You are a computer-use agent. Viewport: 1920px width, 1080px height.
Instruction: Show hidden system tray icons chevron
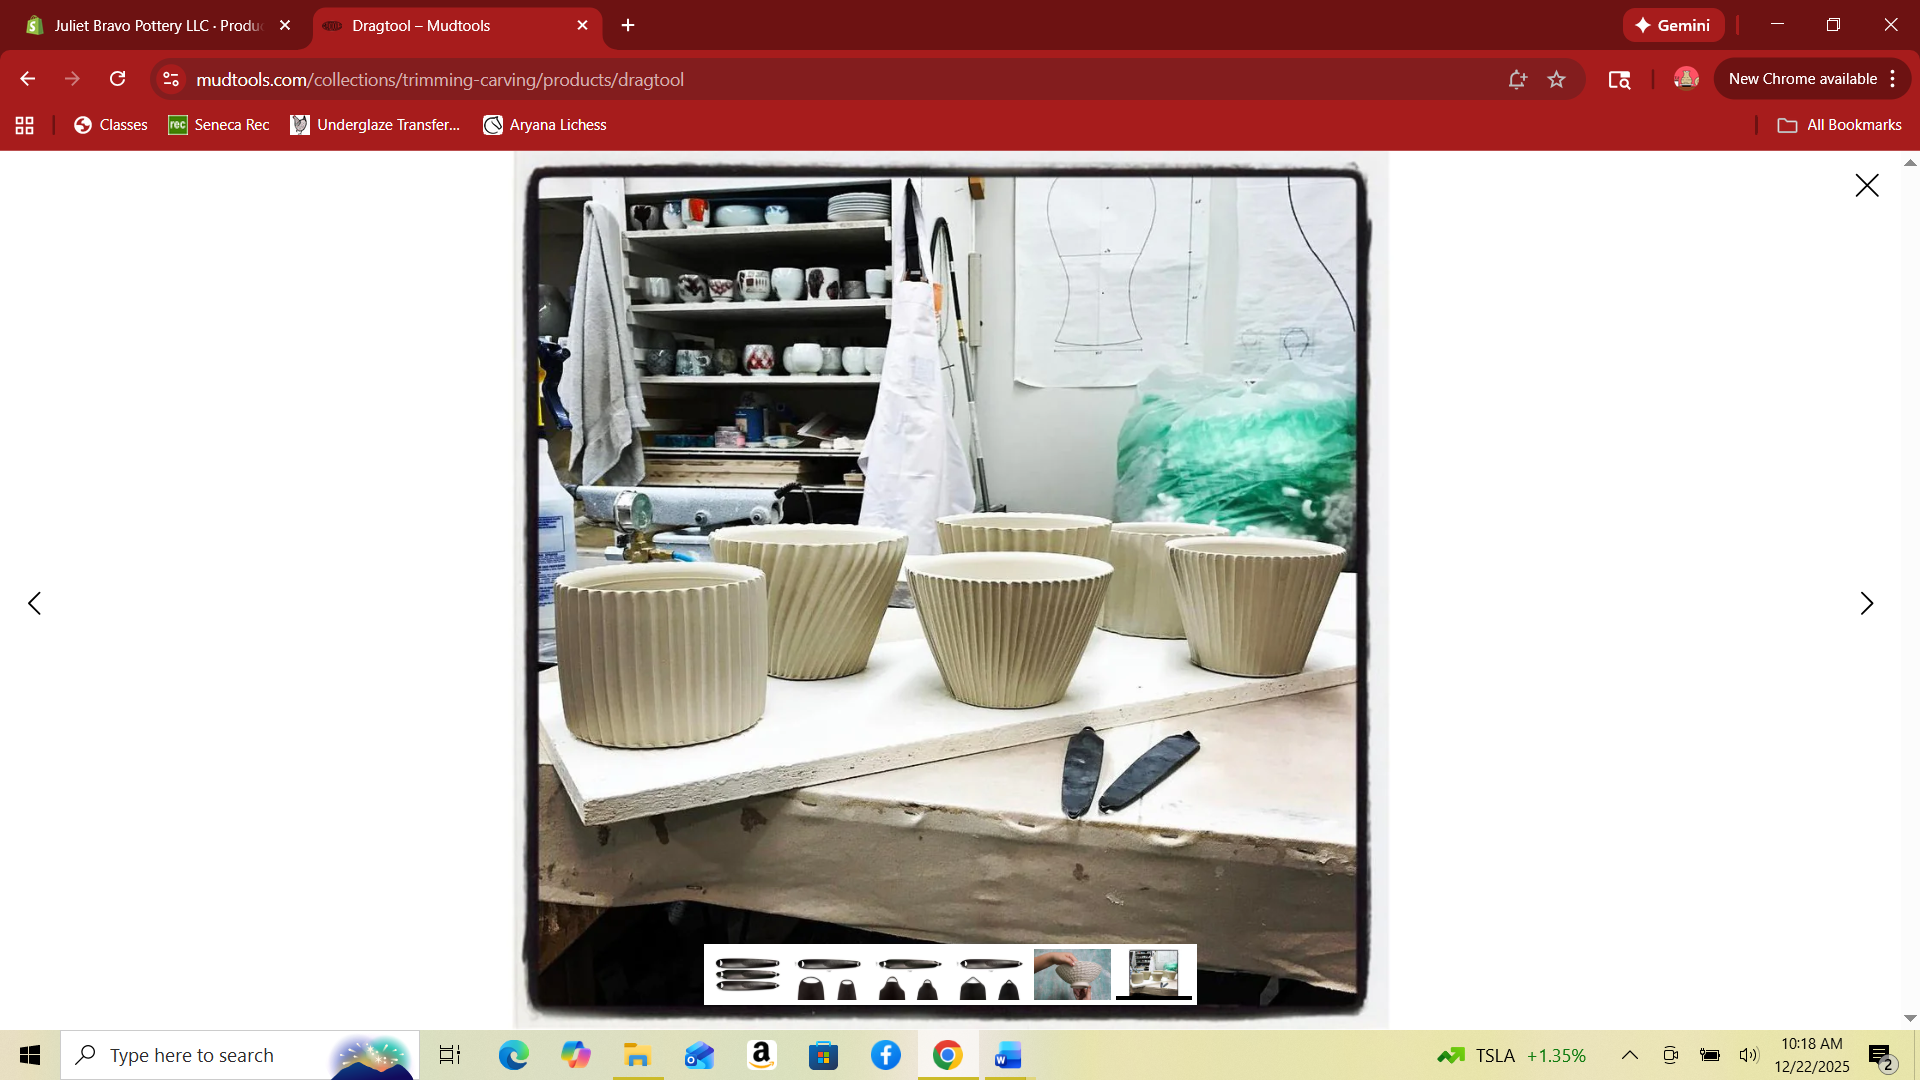pos(1629,1055)
